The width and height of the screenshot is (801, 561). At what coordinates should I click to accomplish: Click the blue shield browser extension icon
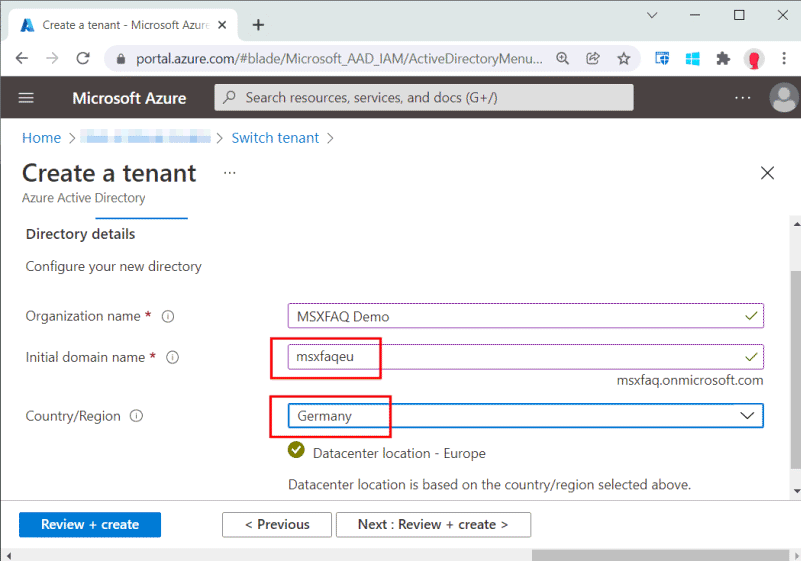click(x=662, y=58)
